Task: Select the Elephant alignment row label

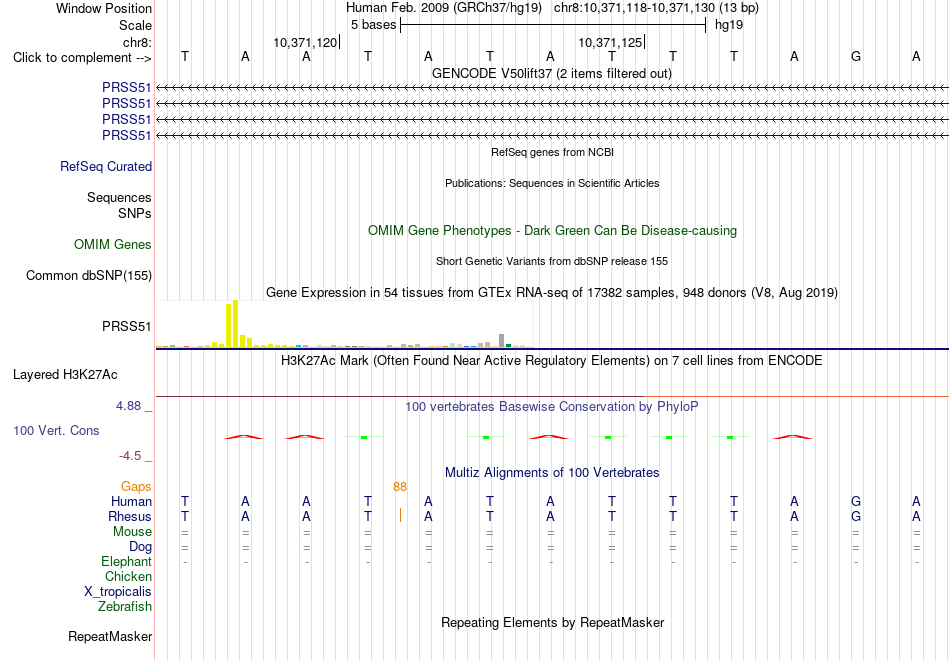Action: (x=126, y=562)
